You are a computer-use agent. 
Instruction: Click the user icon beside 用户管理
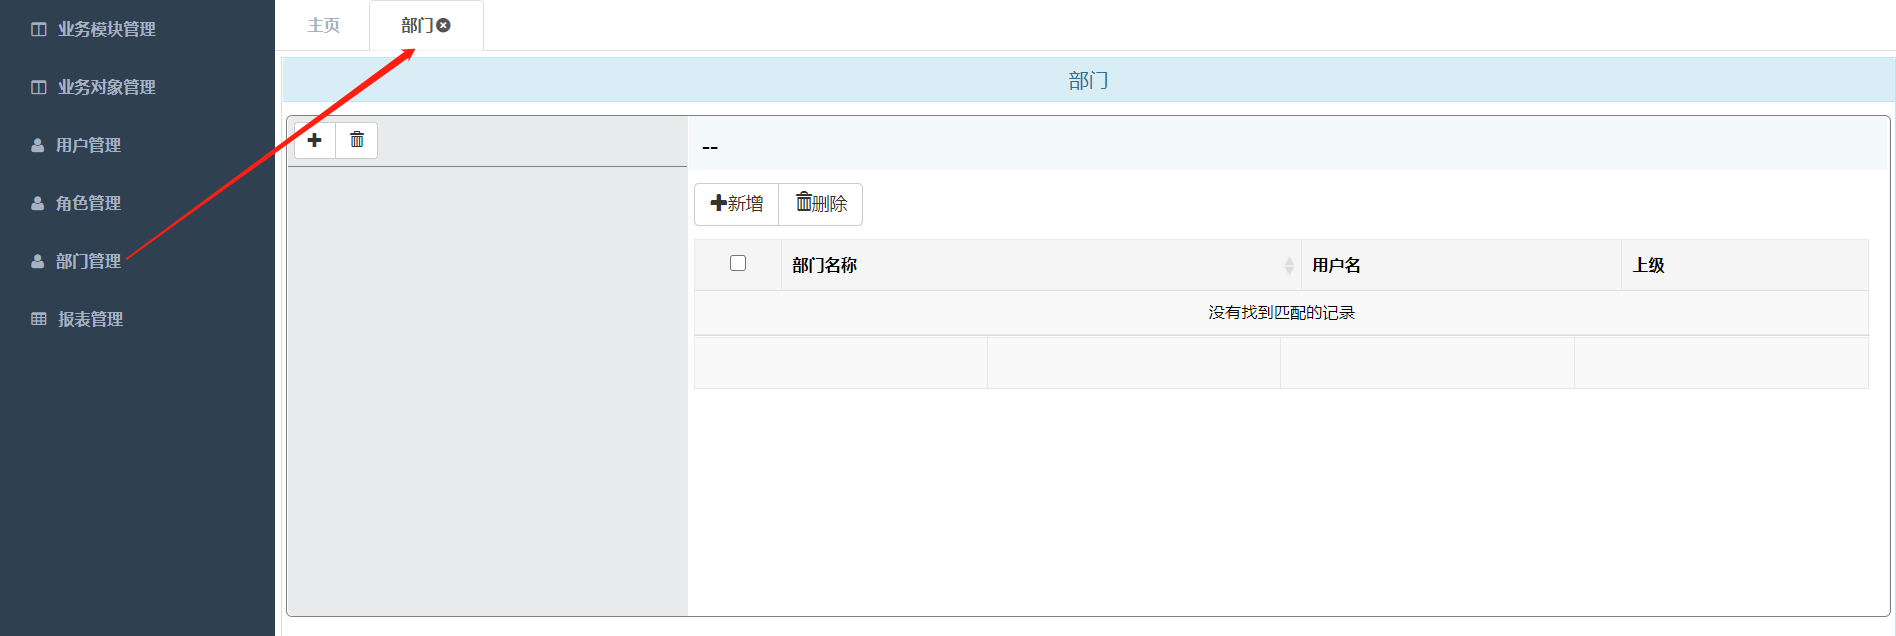[38, 145]
